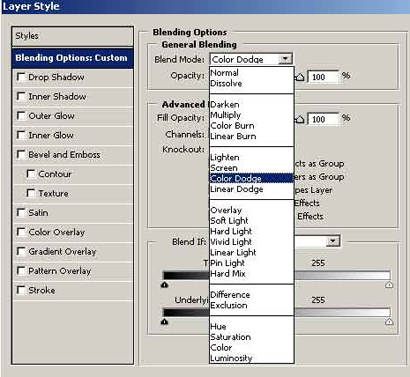Select Linear Light blend mode
Viewport: 410px width, 377px height.
point(251,252)
